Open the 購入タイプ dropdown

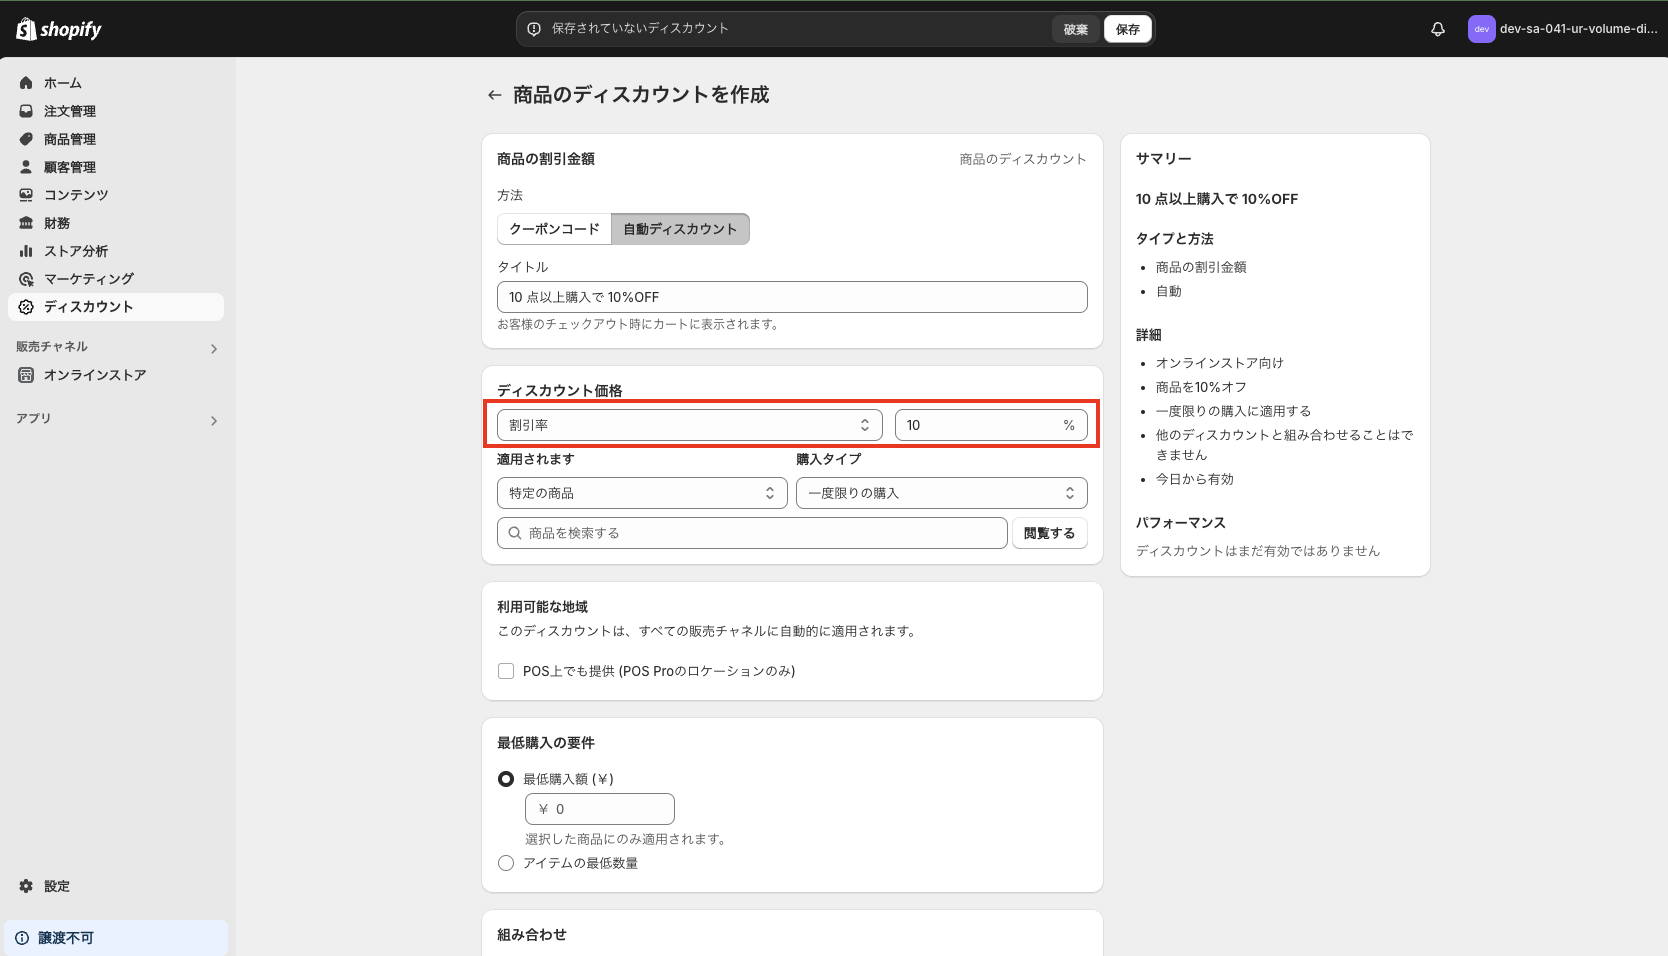(x=940, y=492)
